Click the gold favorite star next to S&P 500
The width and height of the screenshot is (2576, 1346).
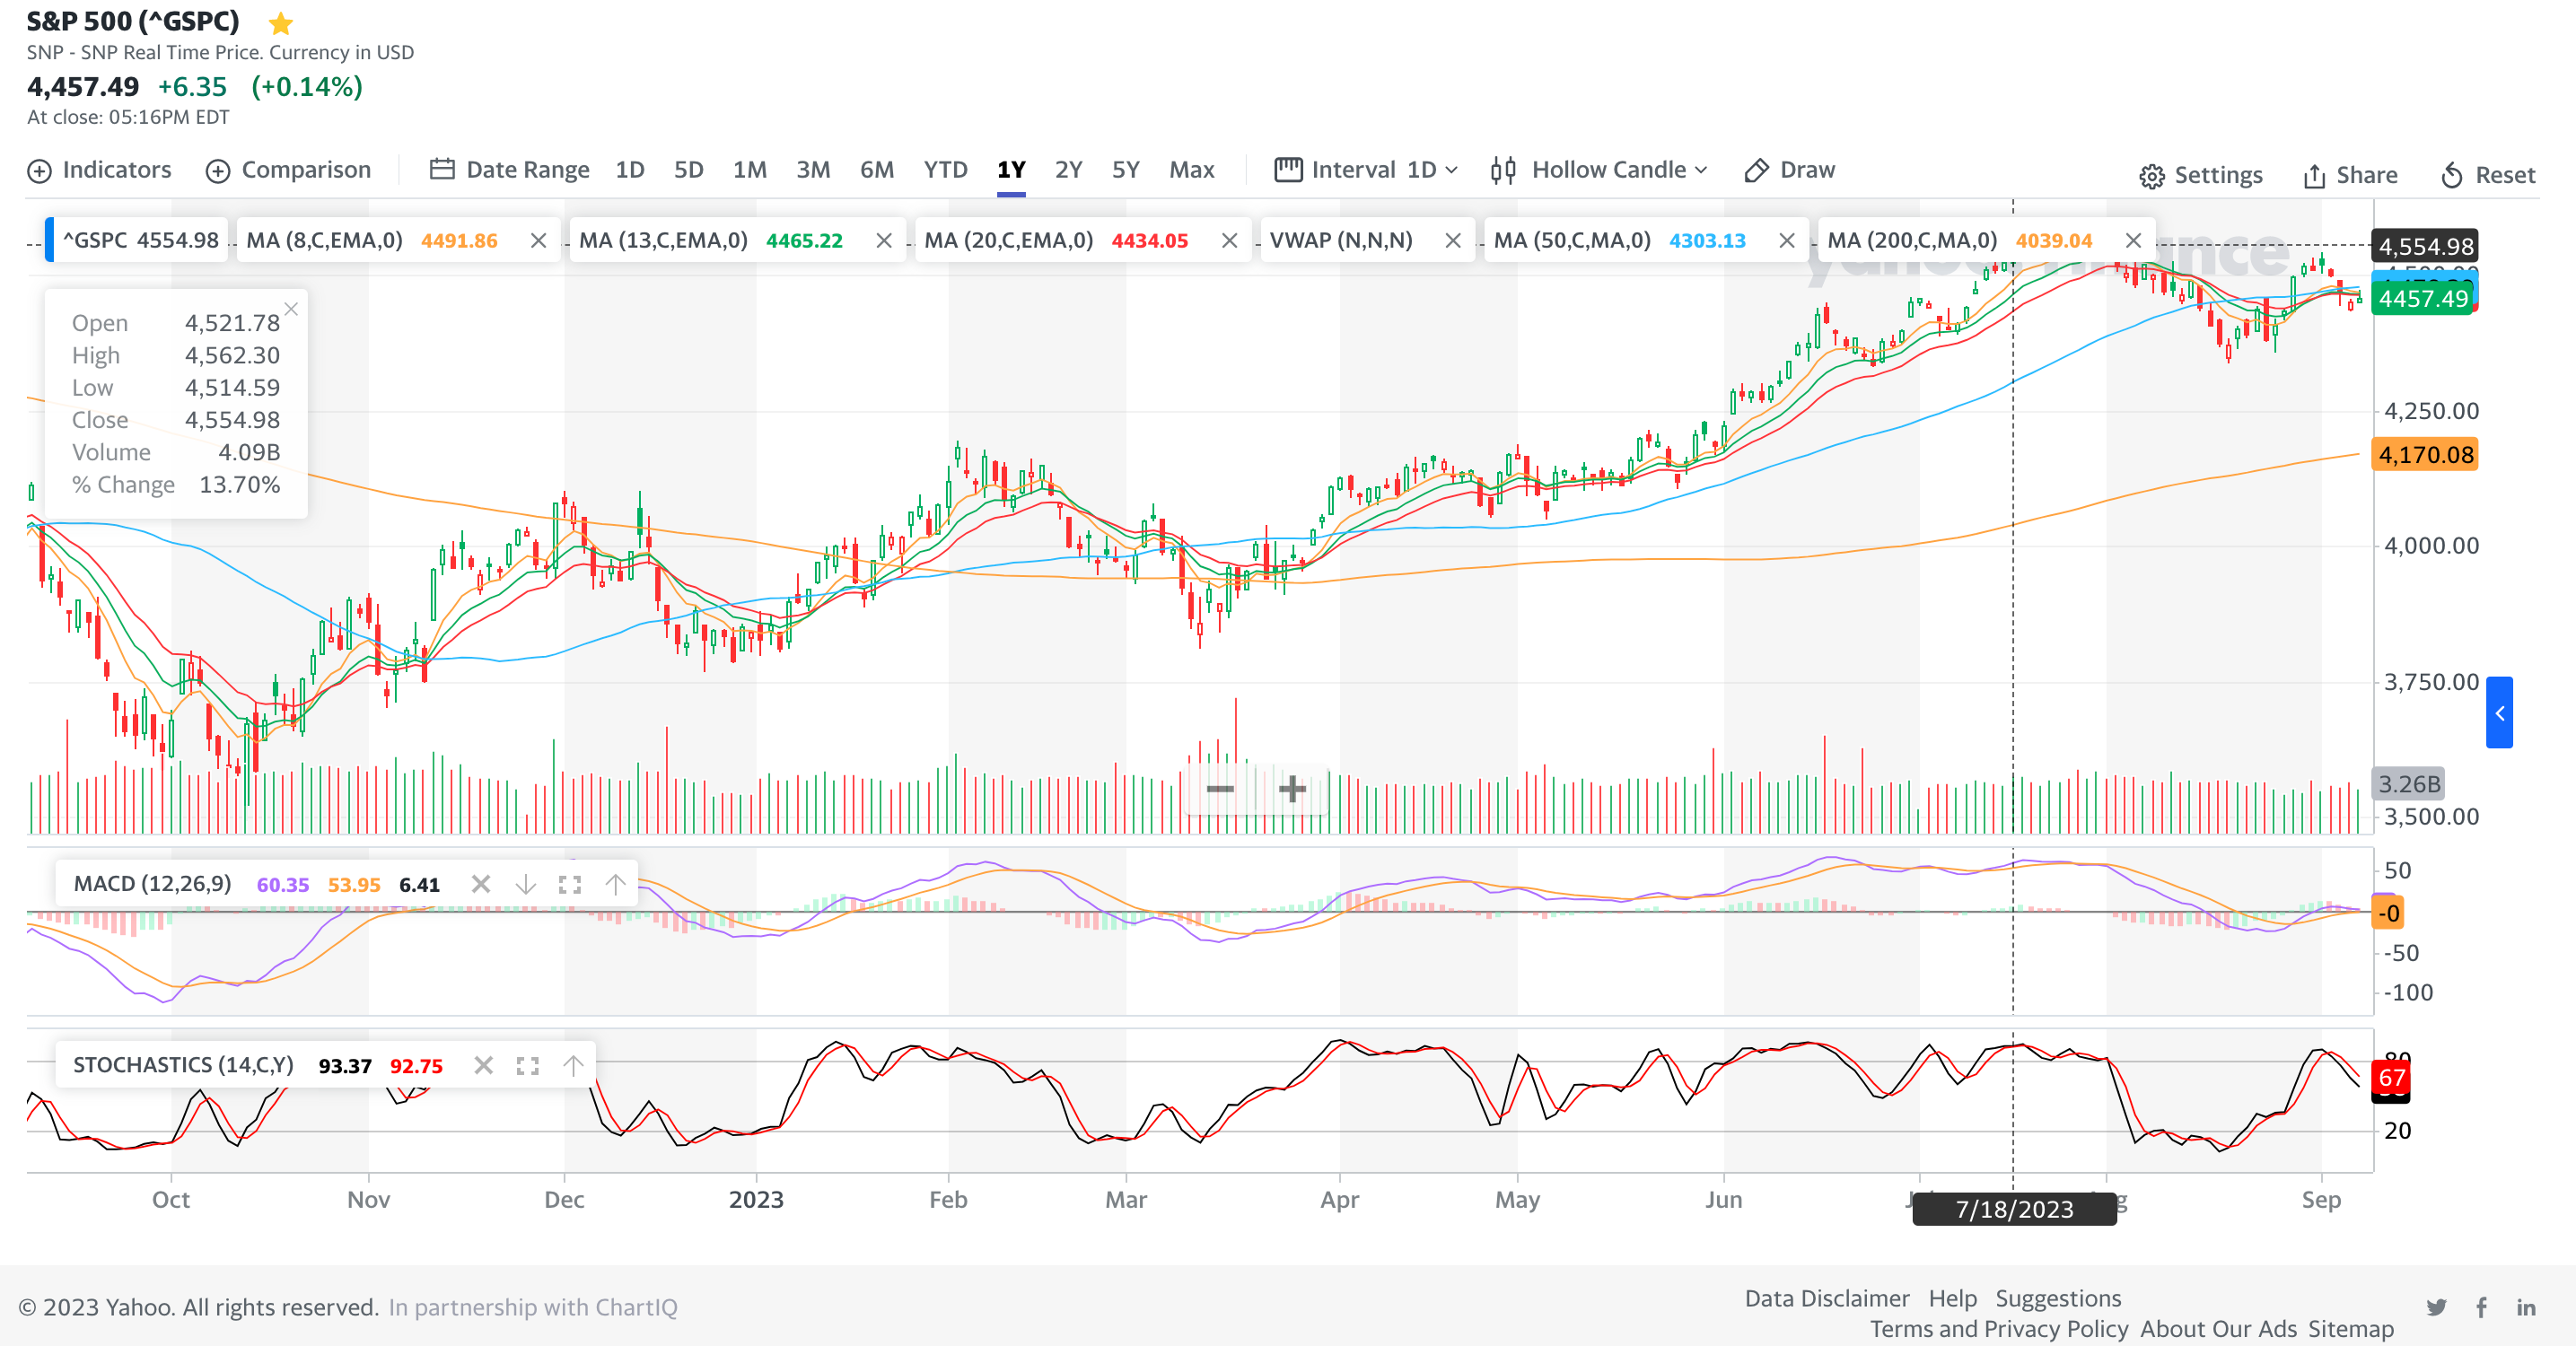(281, 22)
